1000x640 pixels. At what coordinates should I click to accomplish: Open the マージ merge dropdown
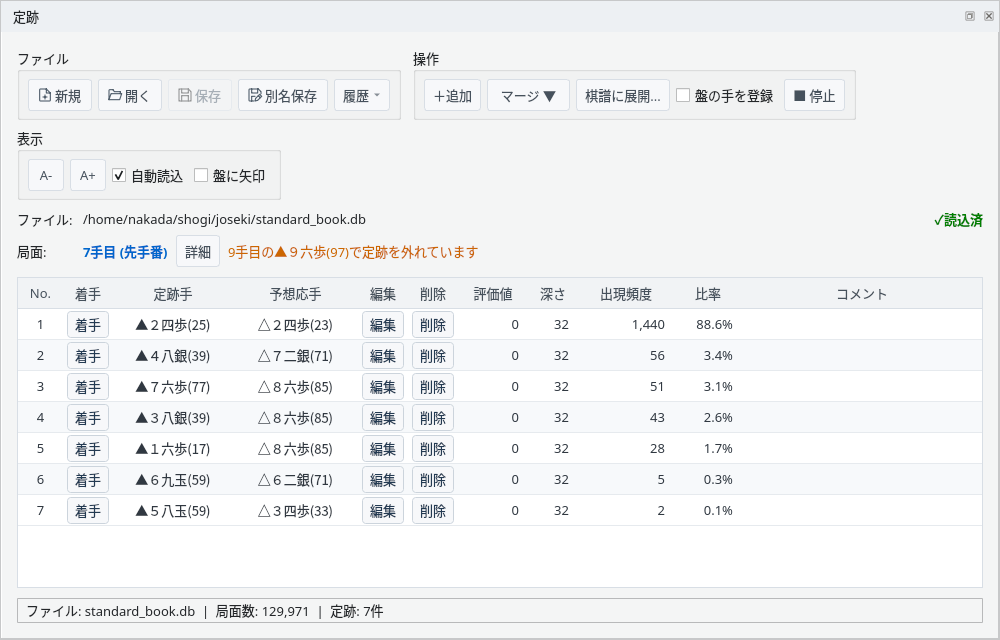click(528, 96)
